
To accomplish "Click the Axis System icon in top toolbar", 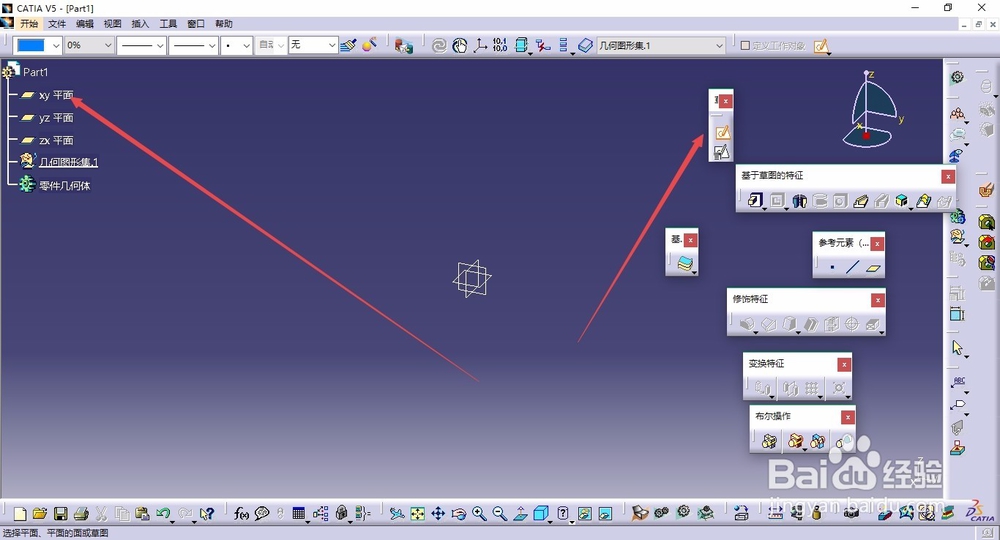I will pos(480,45).
